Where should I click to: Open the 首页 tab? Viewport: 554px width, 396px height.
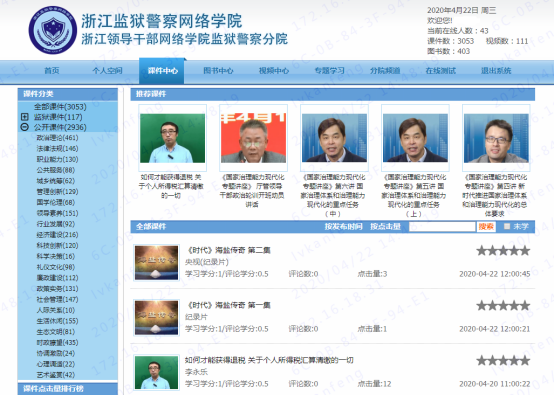[x=52, y=71]
